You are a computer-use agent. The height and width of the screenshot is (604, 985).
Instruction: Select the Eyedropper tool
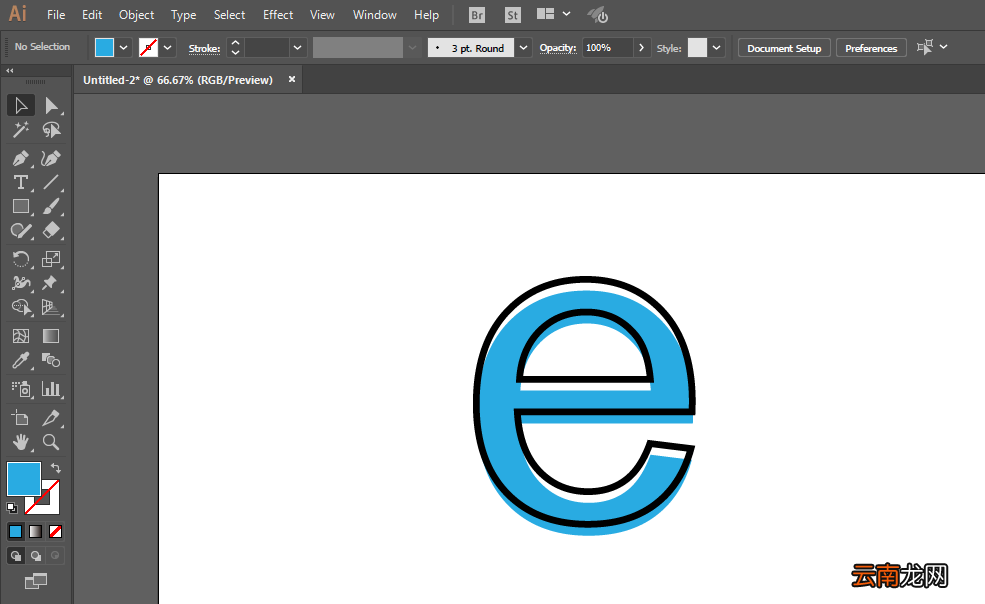pos(21,360)
